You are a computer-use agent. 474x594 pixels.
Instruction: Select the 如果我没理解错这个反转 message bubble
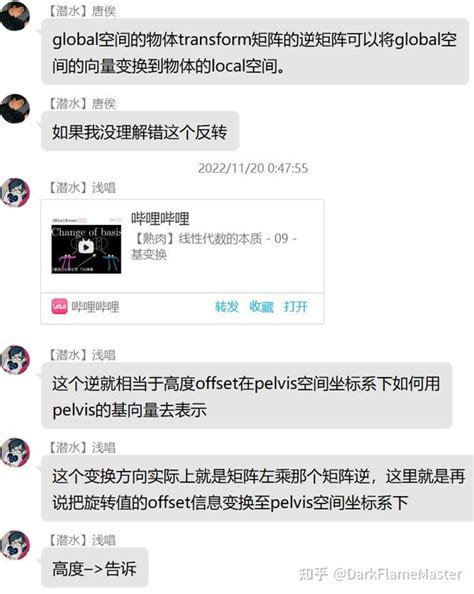point(140,131)
